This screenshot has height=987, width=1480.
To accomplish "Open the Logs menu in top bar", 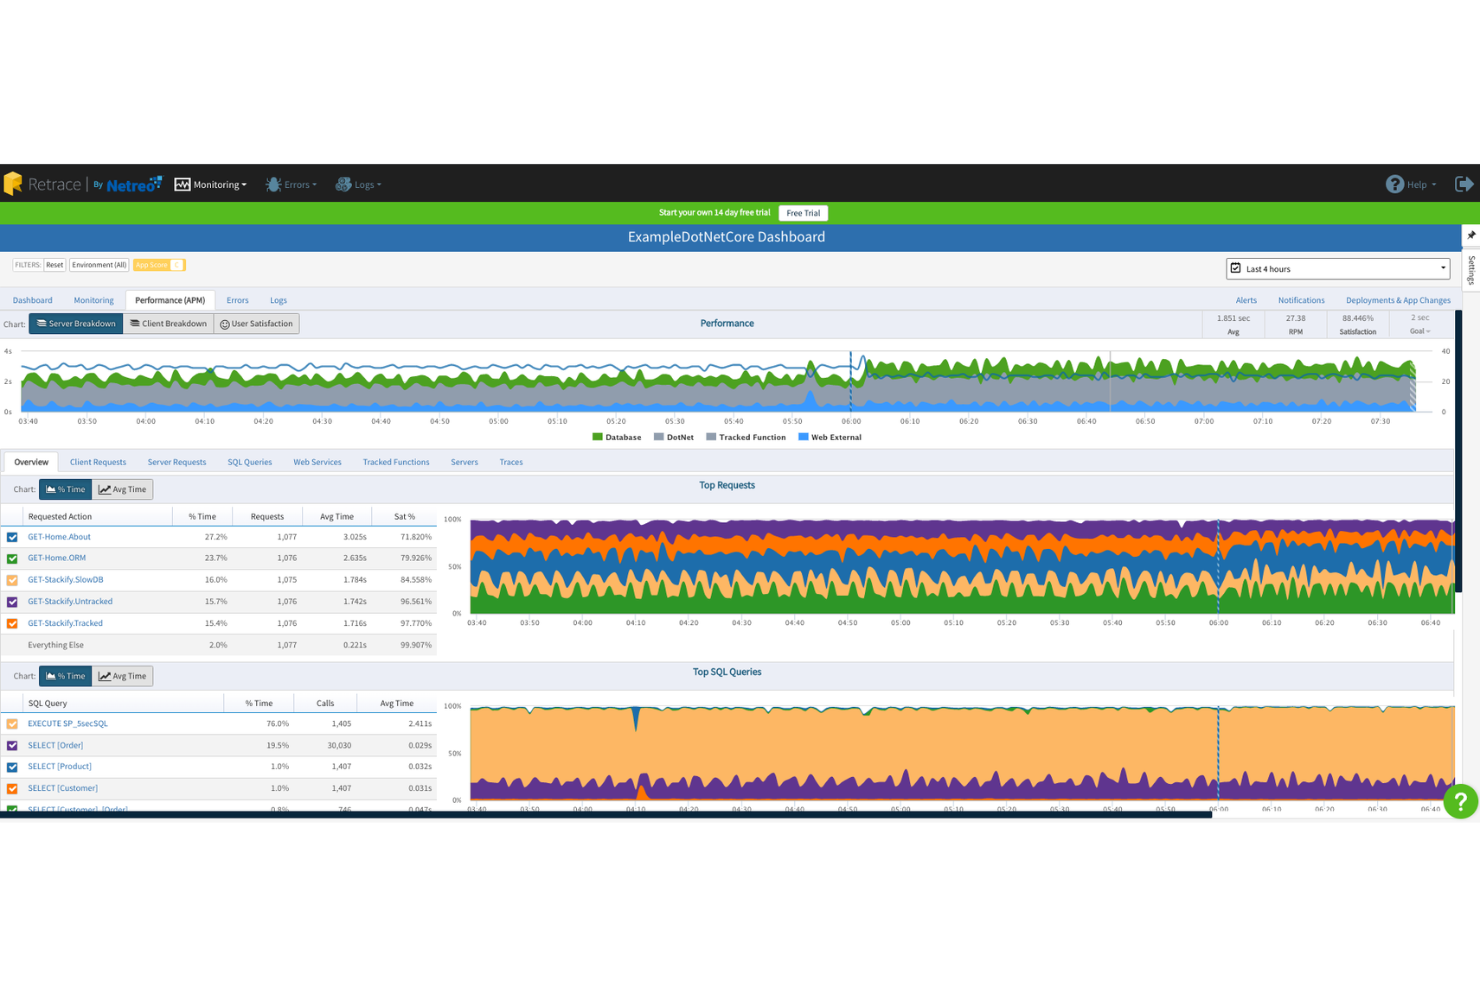I will pos(358,184).
